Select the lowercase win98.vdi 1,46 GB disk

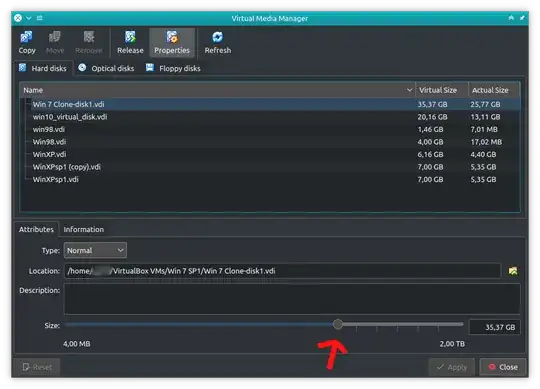pos(270,129)
